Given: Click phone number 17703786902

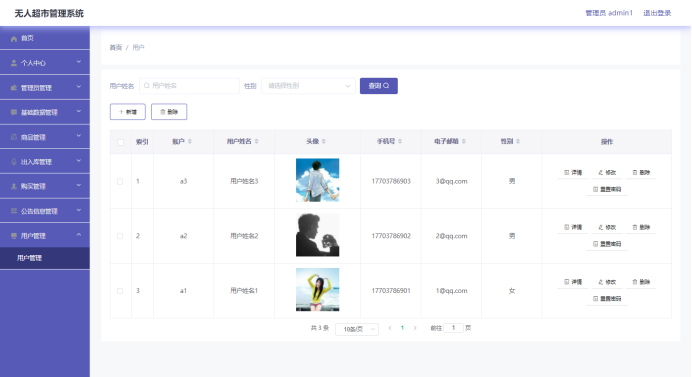Looking at the screenshot, I should tap(391, 236).
